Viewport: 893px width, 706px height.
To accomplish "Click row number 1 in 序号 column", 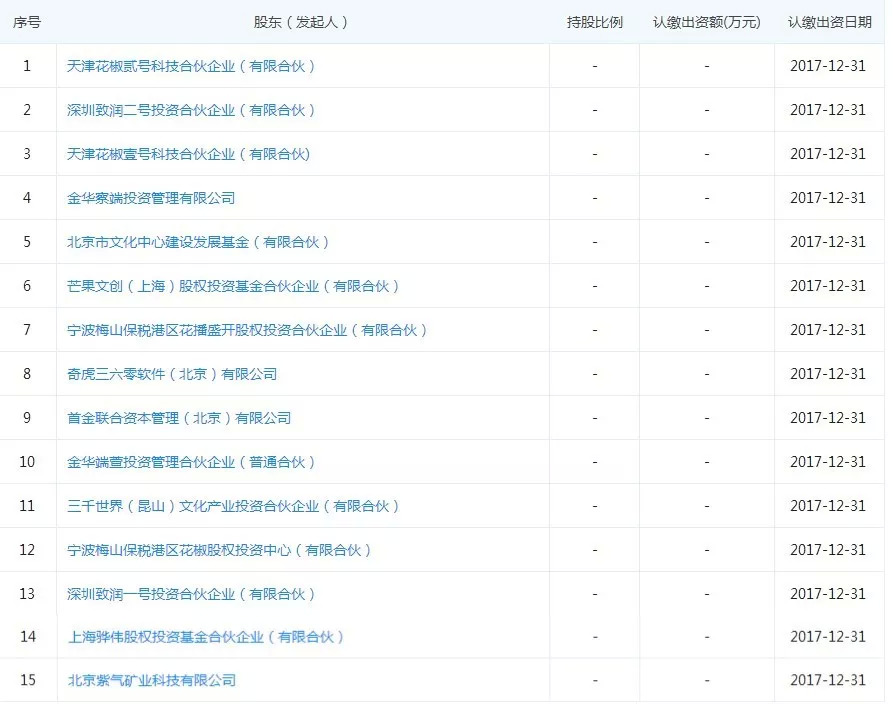I will point(27,66).
